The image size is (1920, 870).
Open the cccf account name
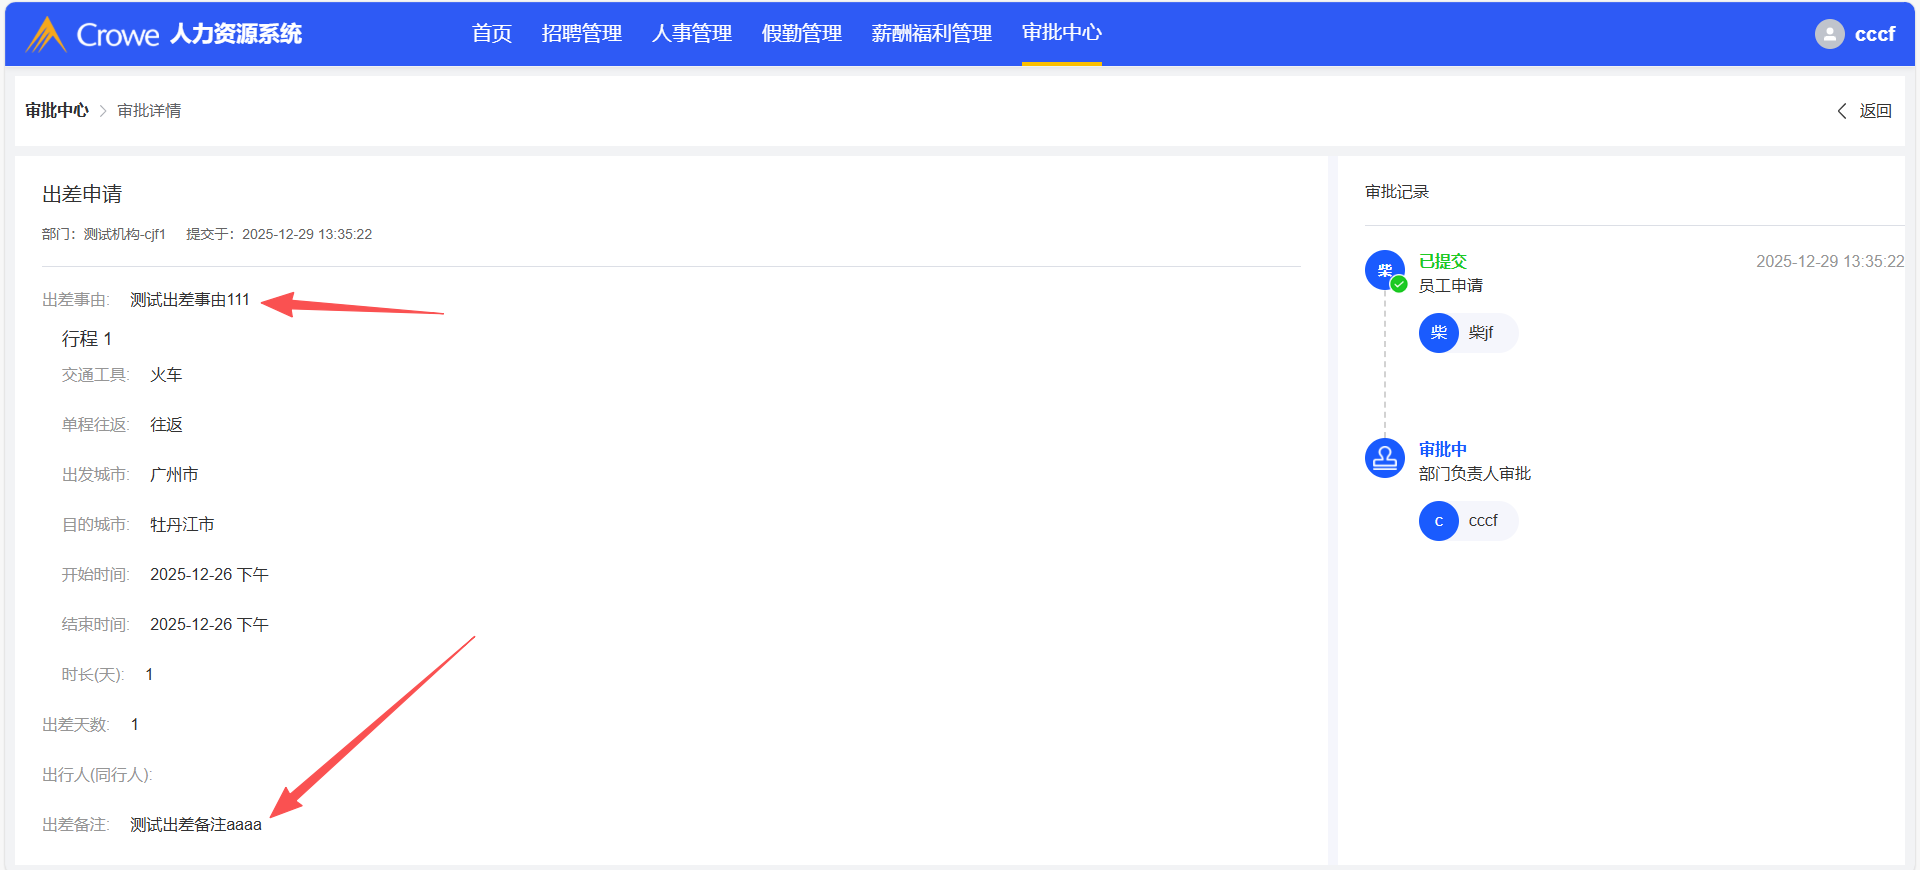[x=1875, y=34]
